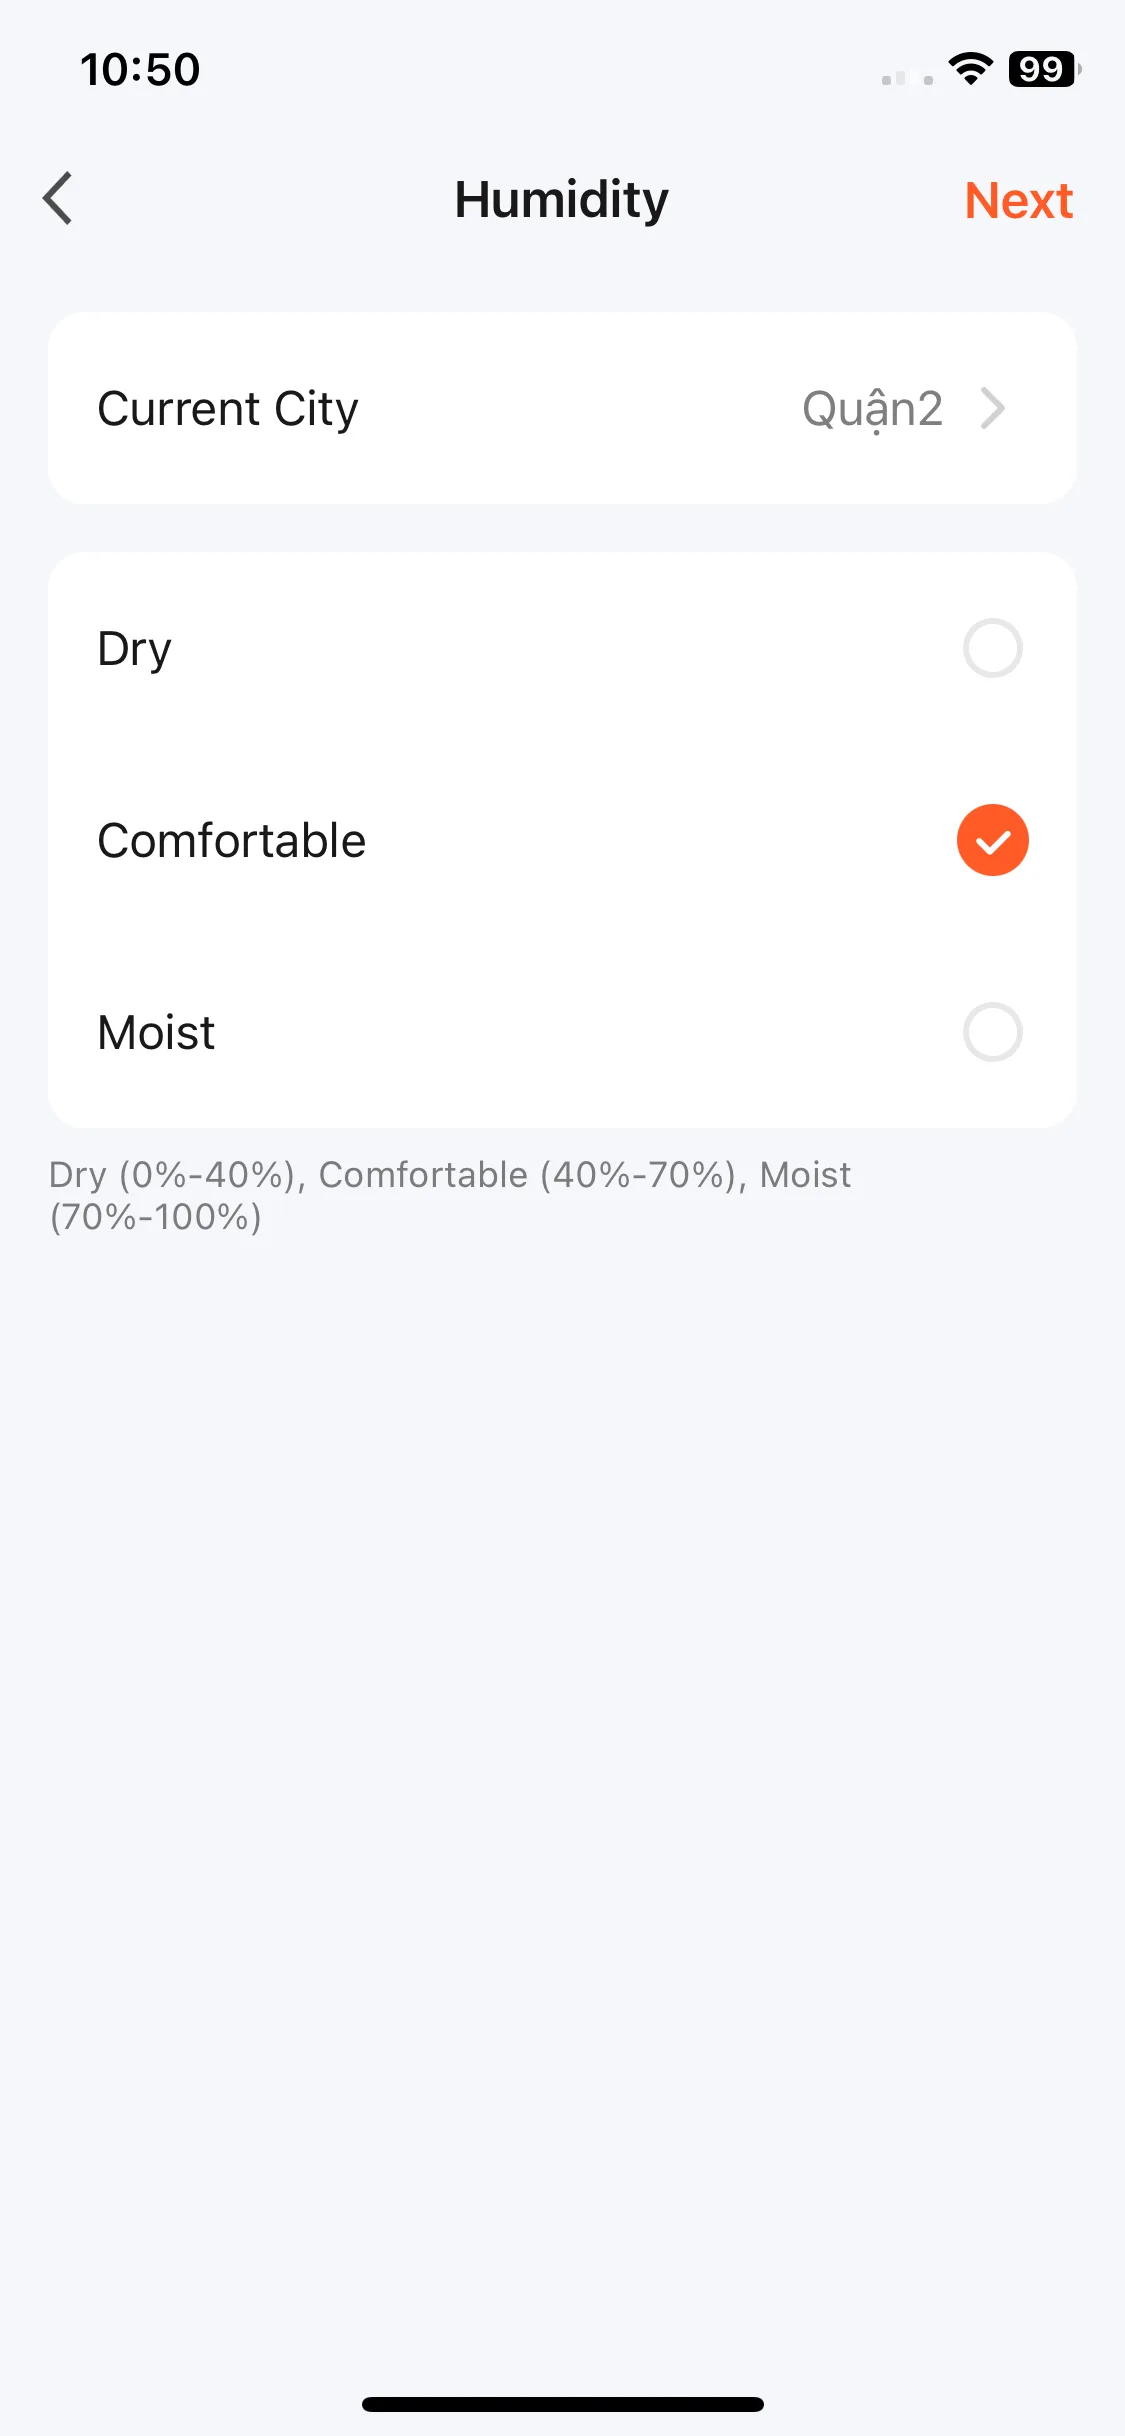Select the Dry radio button
Screen dimensions: 1125x2436
(992, 648)
